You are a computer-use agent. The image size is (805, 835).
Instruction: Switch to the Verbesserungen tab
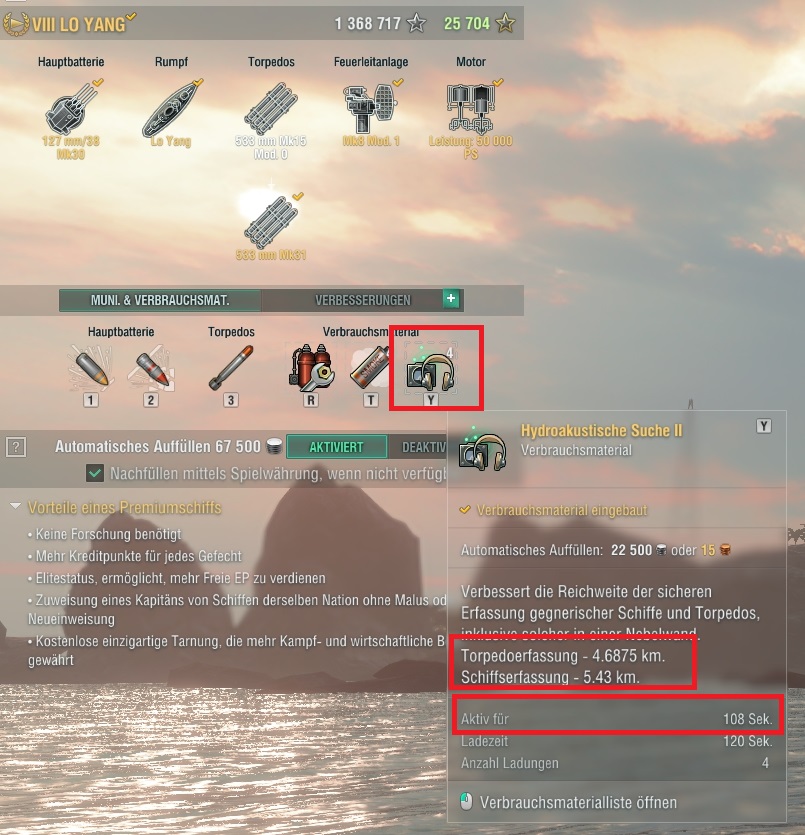[x=363, y=300]
